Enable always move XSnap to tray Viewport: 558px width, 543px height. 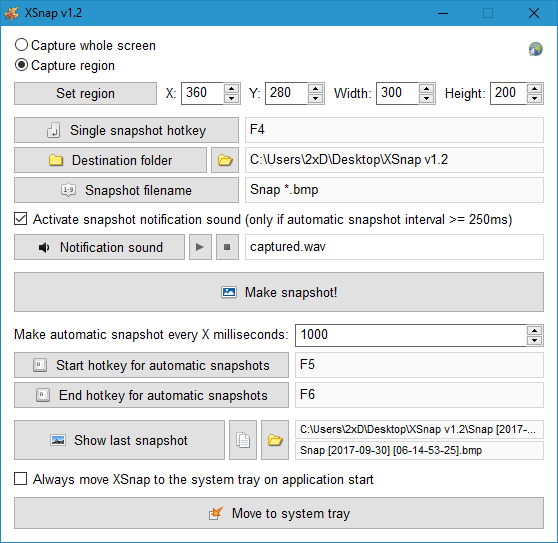[21, 479]
